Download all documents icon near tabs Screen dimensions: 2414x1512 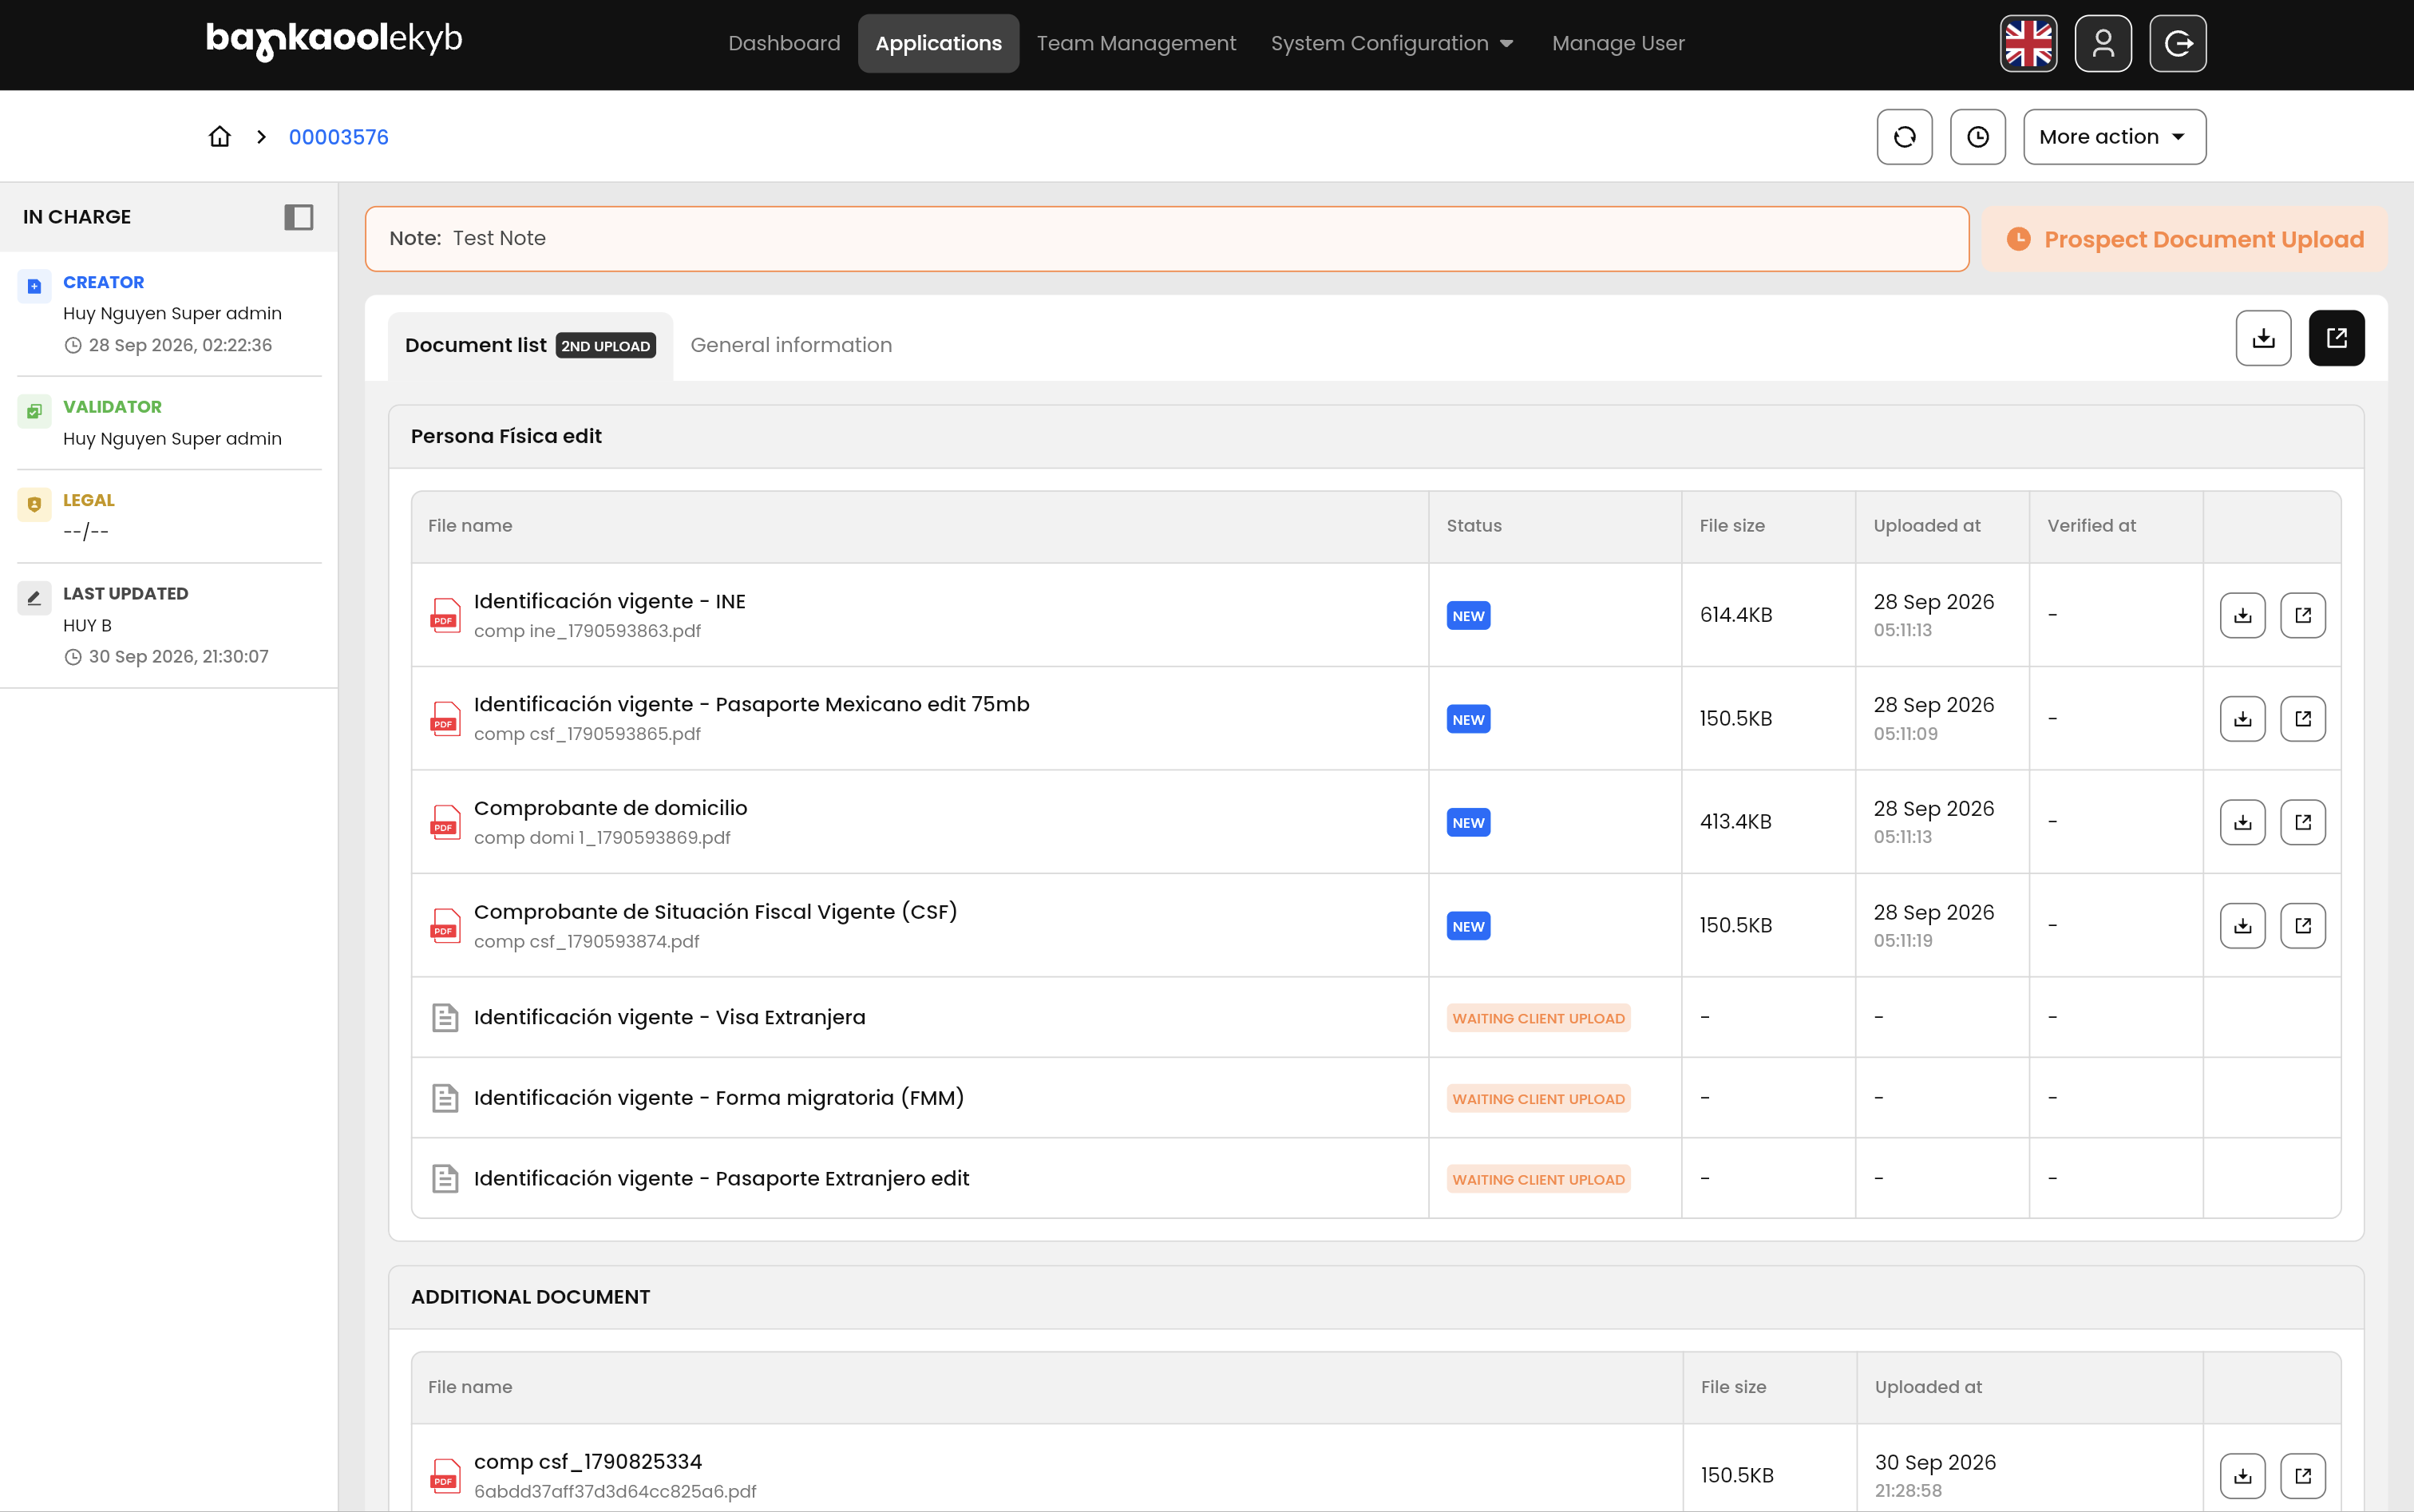tap(2264, 338)
